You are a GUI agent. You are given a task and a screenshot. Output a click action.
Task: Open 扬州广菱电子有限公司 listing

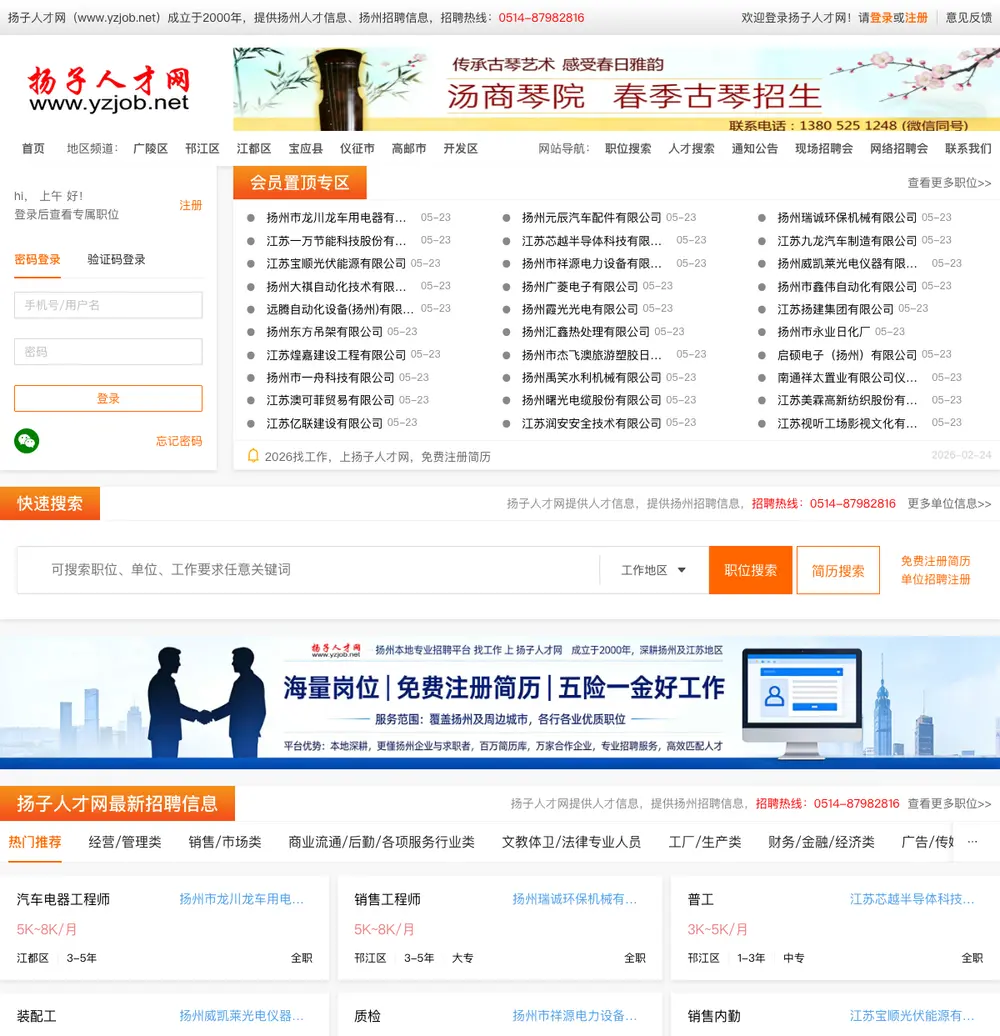(580, 286)
